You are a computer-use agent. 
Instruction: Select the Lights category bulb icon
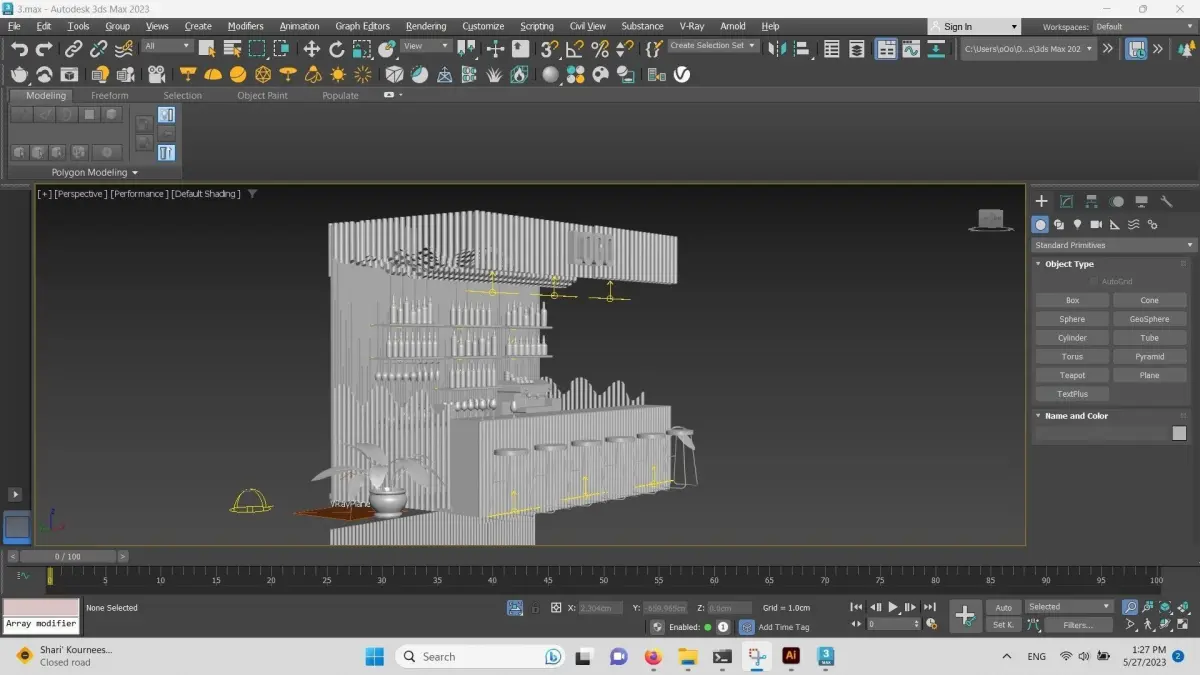(1078, 225)
